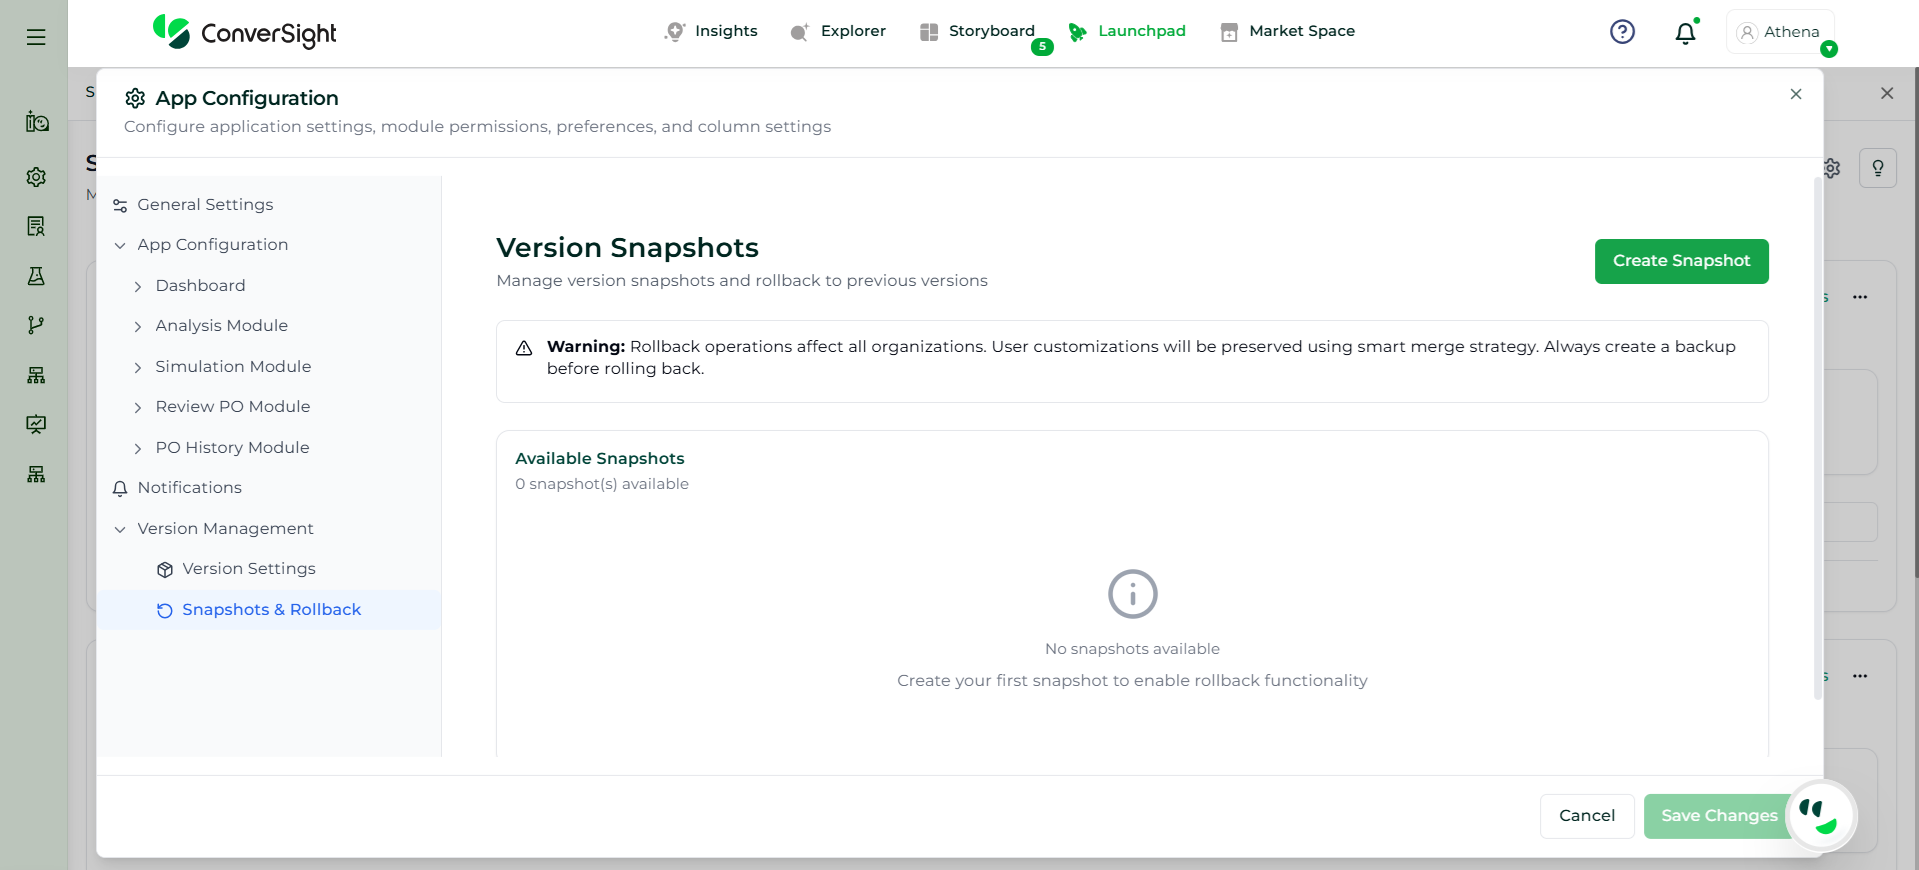Viewport: 1919px width, 870px height.
Task: Click the left sidebar settings gear icon
Action: (x=36, y=177)
